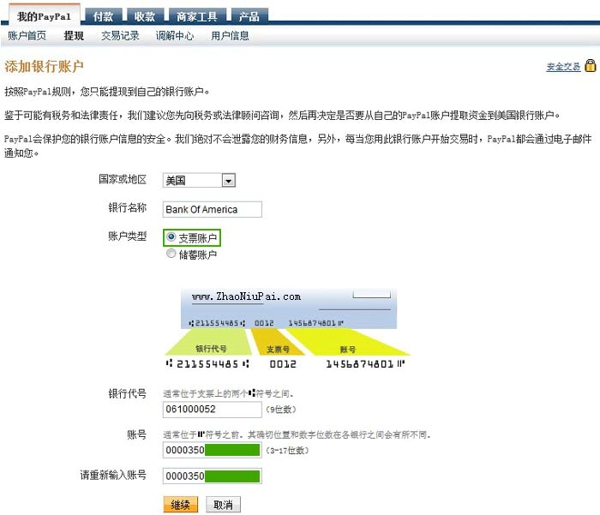Open 用户信息 in the sub-navigation
The width and height of the screenshot is (600, 515).
click(229, 36)
